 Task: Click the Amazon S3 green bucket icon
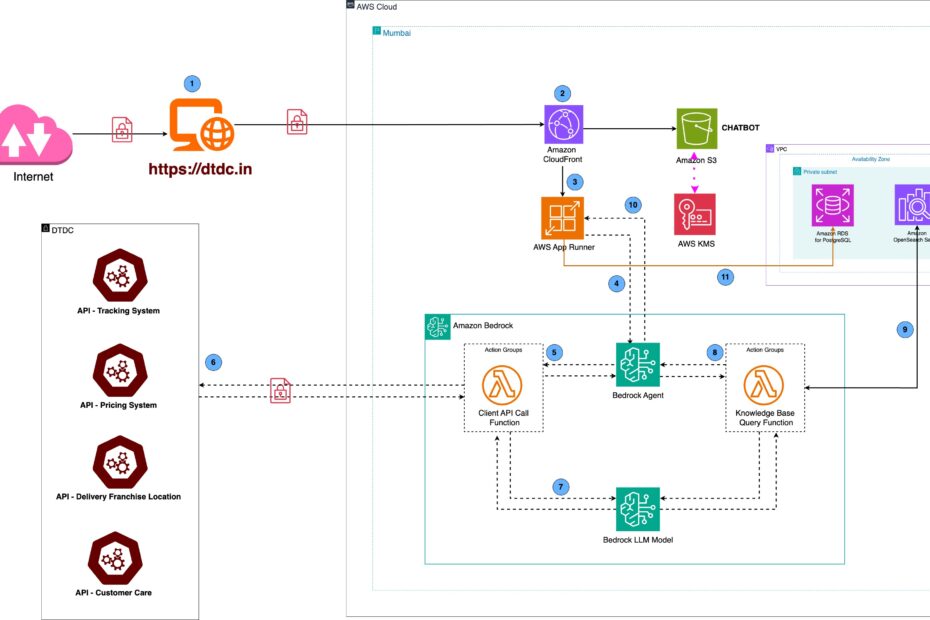coord(697,128)
